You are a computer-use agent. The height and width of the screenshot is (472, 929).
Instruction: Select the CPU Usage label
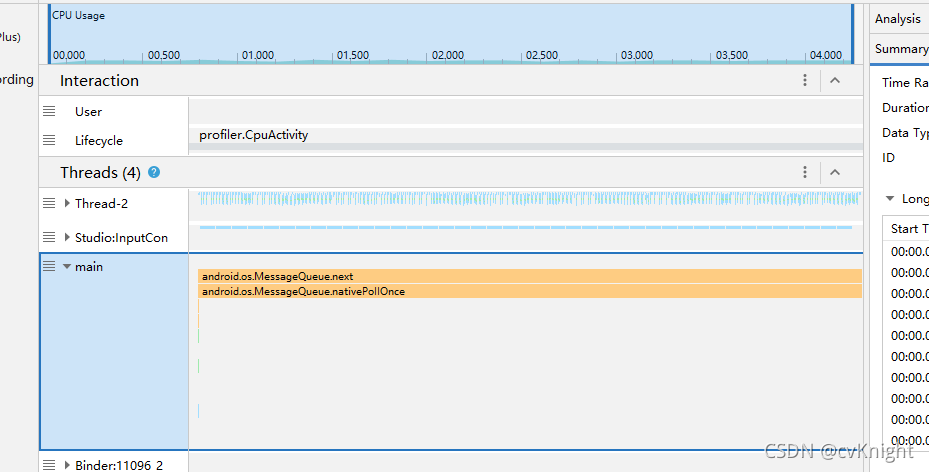coord(78,15)
